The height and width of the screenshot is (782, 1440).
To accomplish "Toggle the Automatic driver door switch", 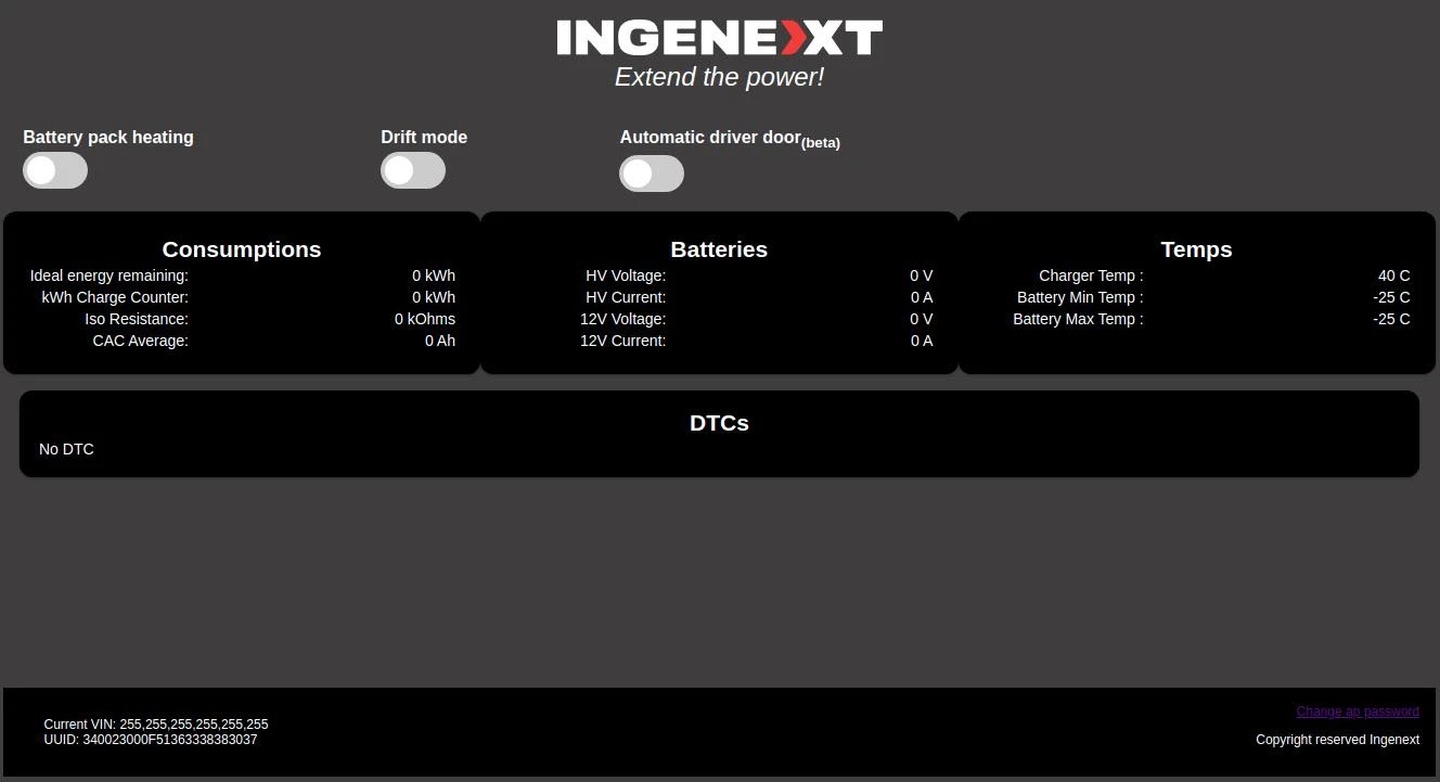I will pos(652,174).
